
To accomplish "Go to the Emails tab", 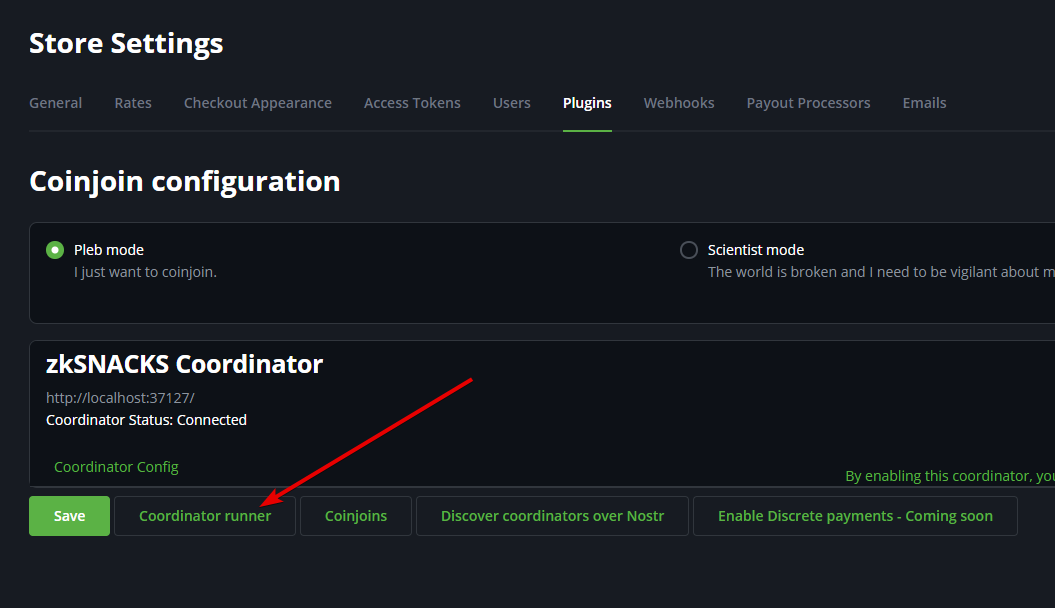I will 924,103.
